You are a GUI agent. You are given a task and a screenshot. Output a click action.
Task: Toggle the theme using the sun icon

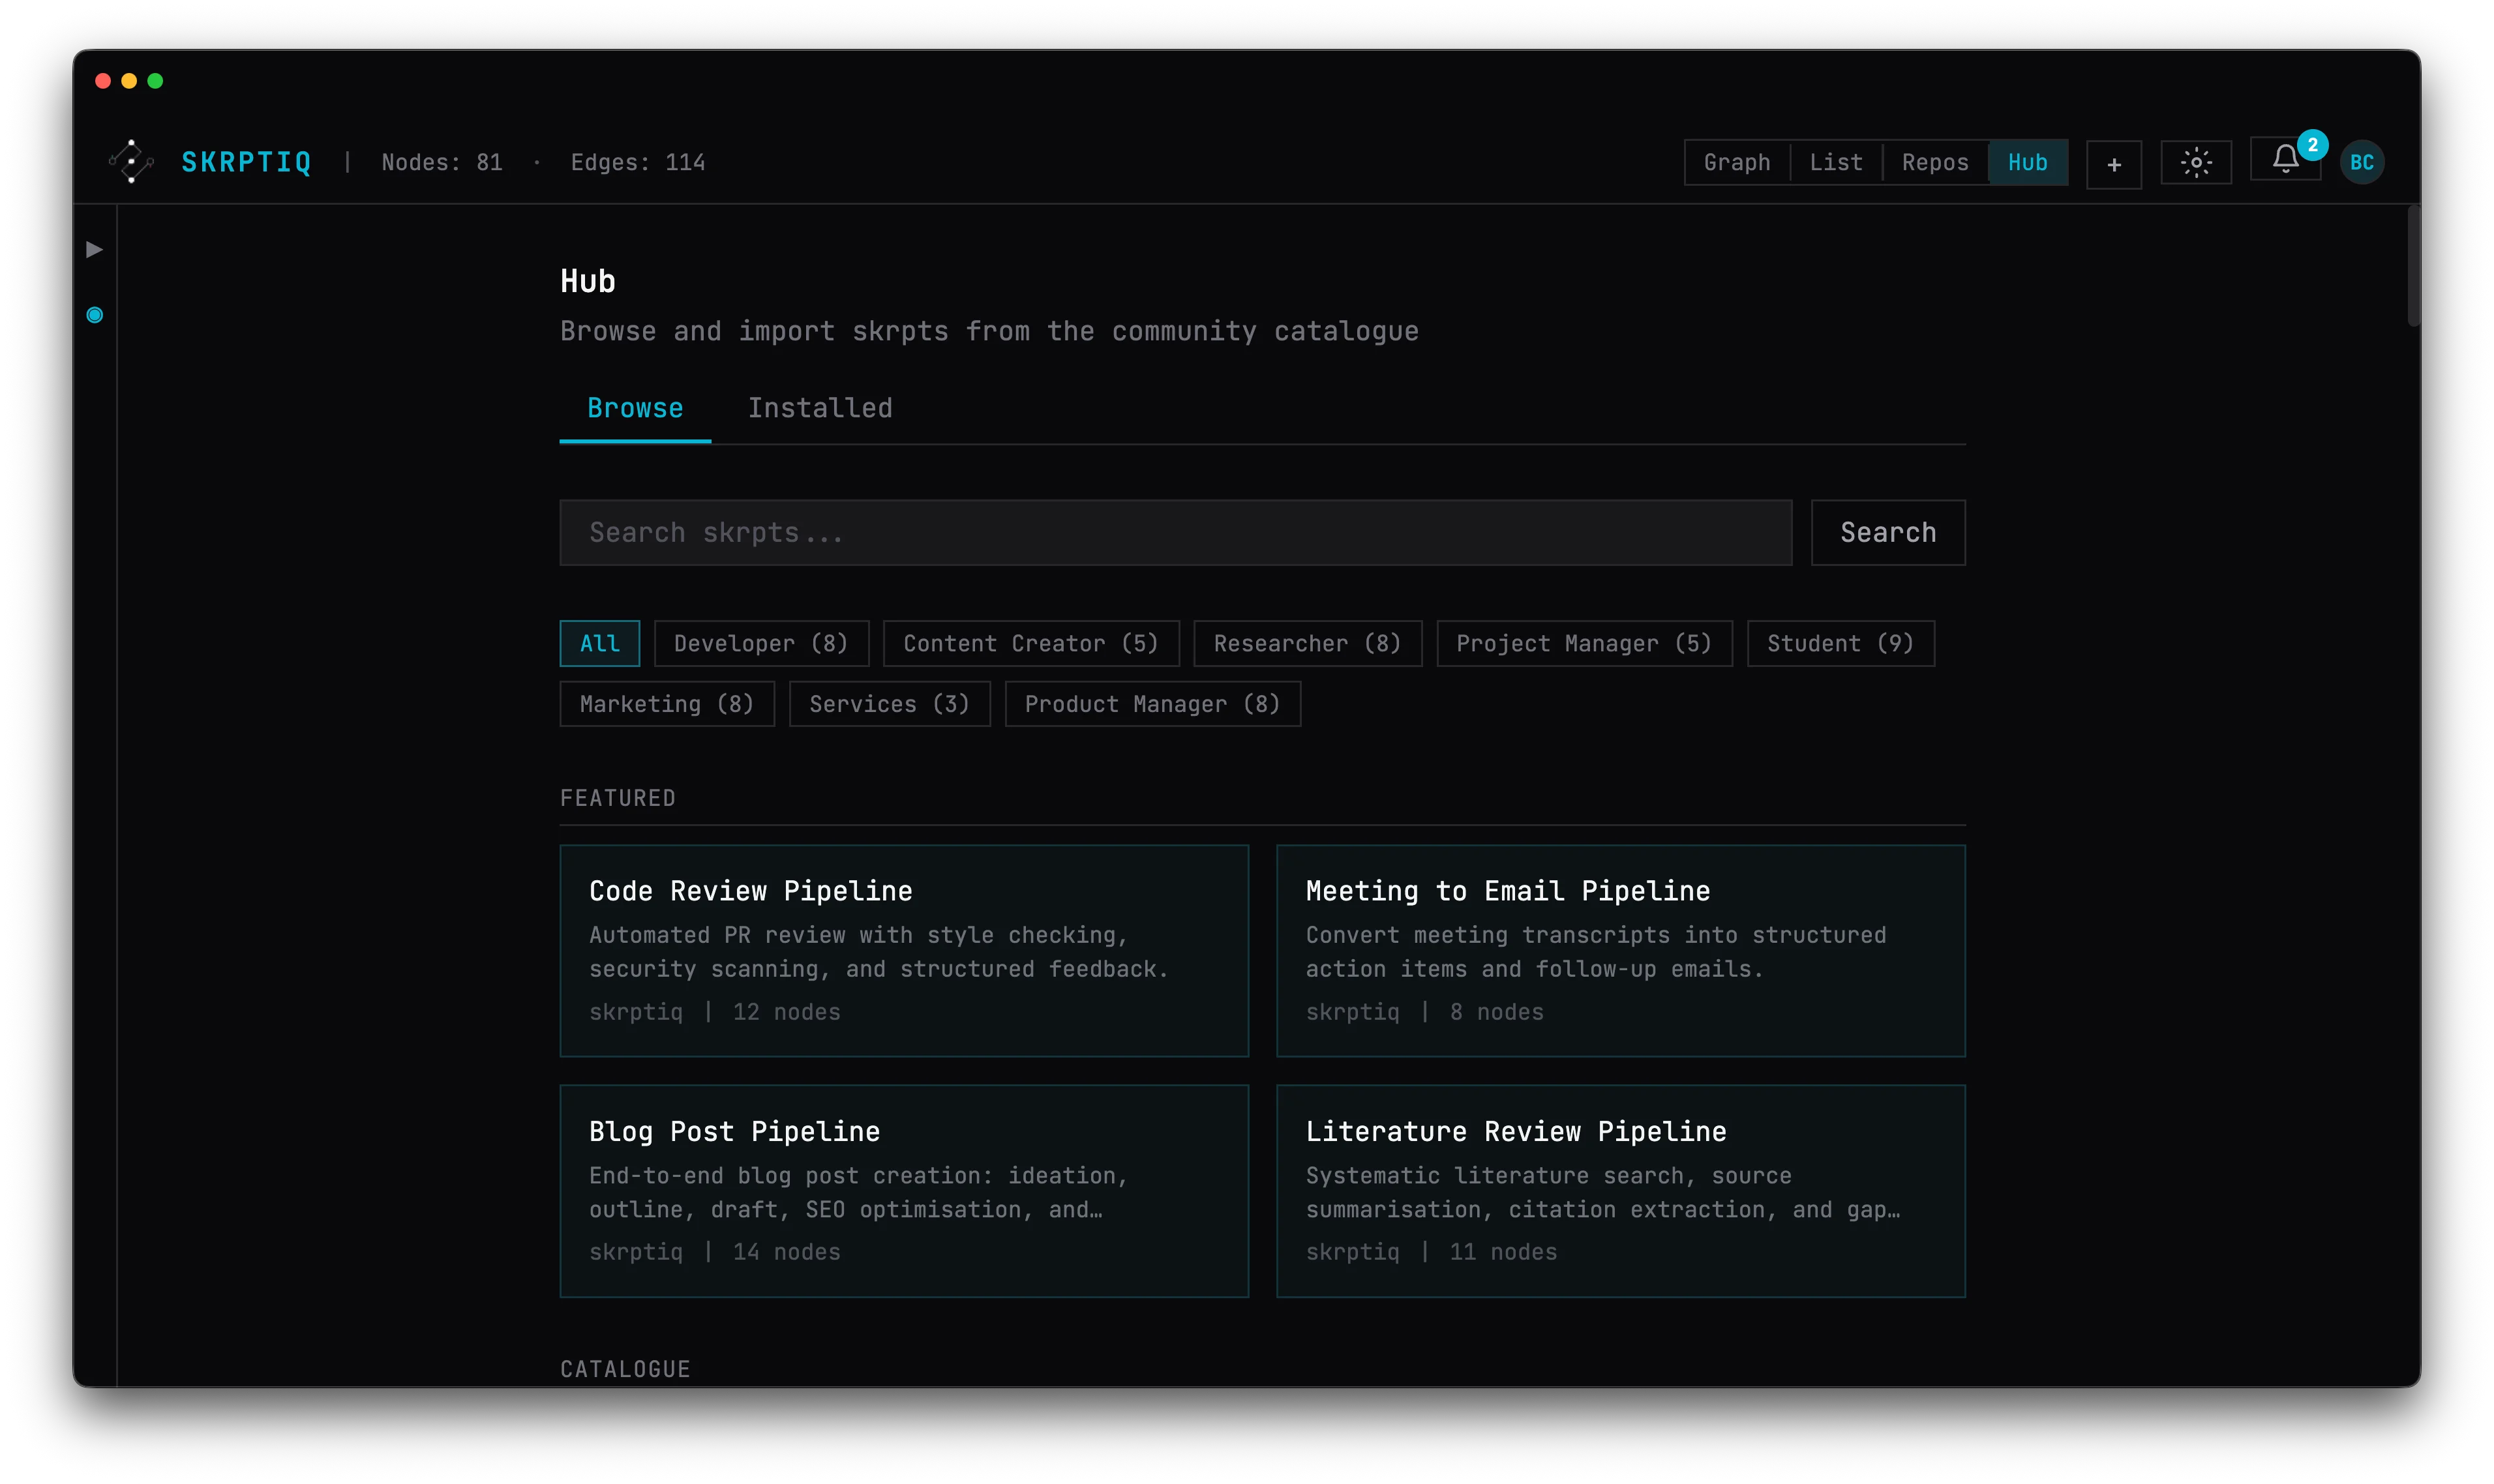(2195, 161)
